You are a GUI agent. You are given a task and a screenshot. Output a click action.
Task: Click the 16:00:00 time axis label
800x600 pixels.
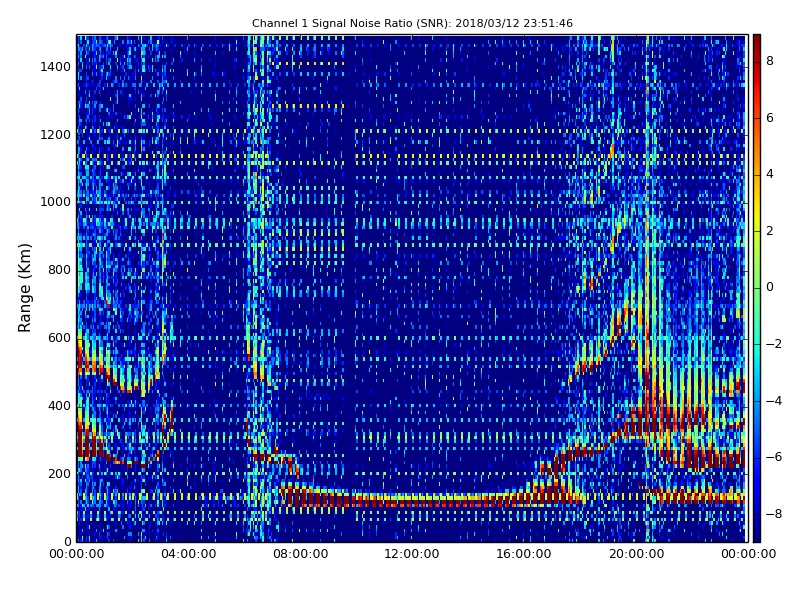[524, 554]
